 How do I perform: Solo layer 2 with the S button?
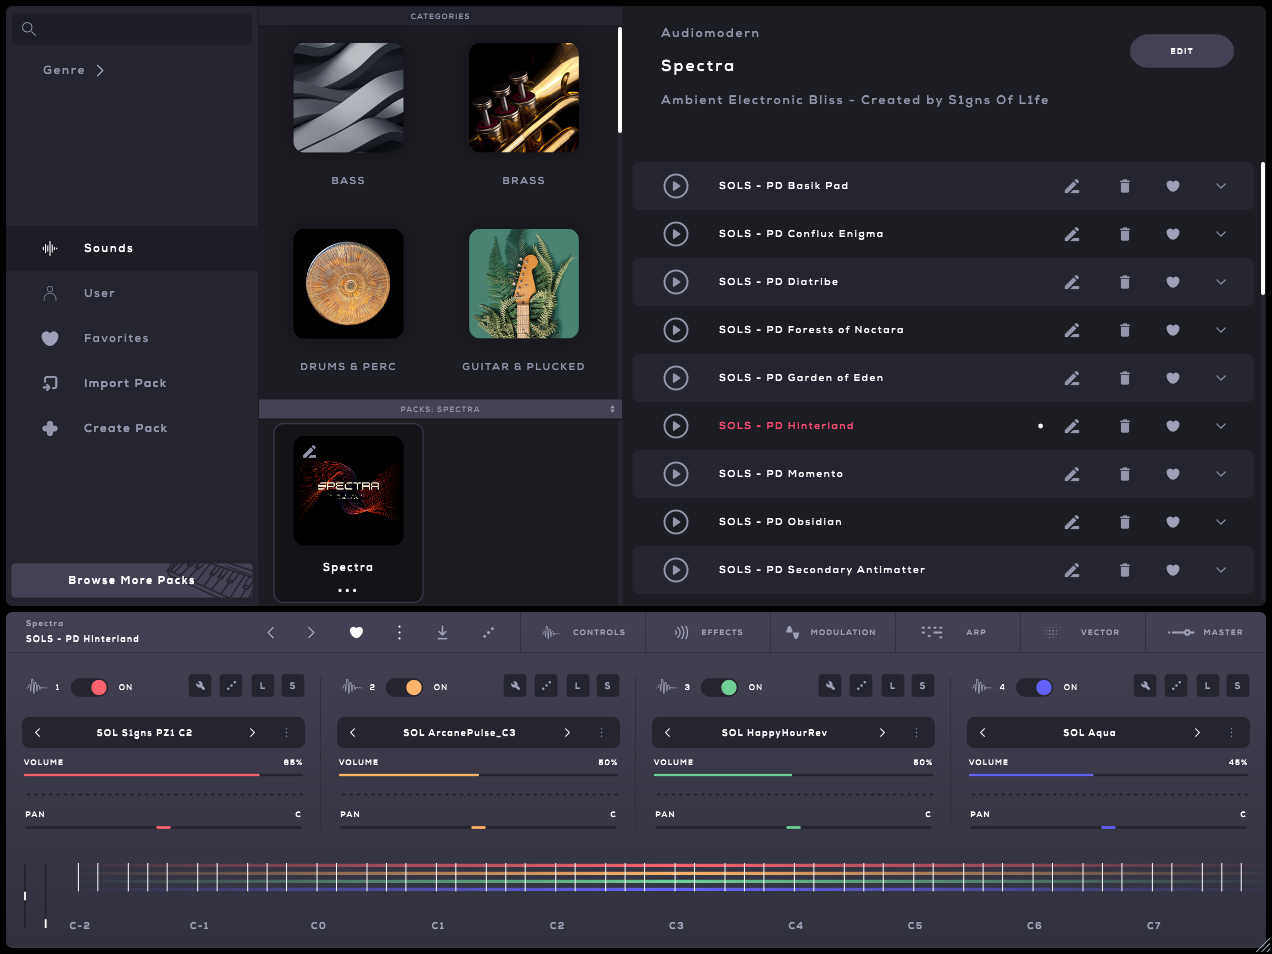point(607,686)
